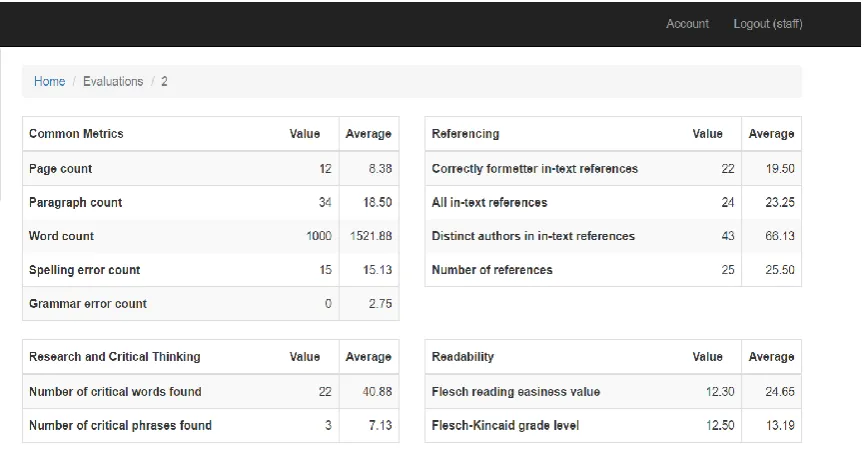
Task: Click Number of references average 25.50
Action: pyautogui.click(x=780, y=270)
